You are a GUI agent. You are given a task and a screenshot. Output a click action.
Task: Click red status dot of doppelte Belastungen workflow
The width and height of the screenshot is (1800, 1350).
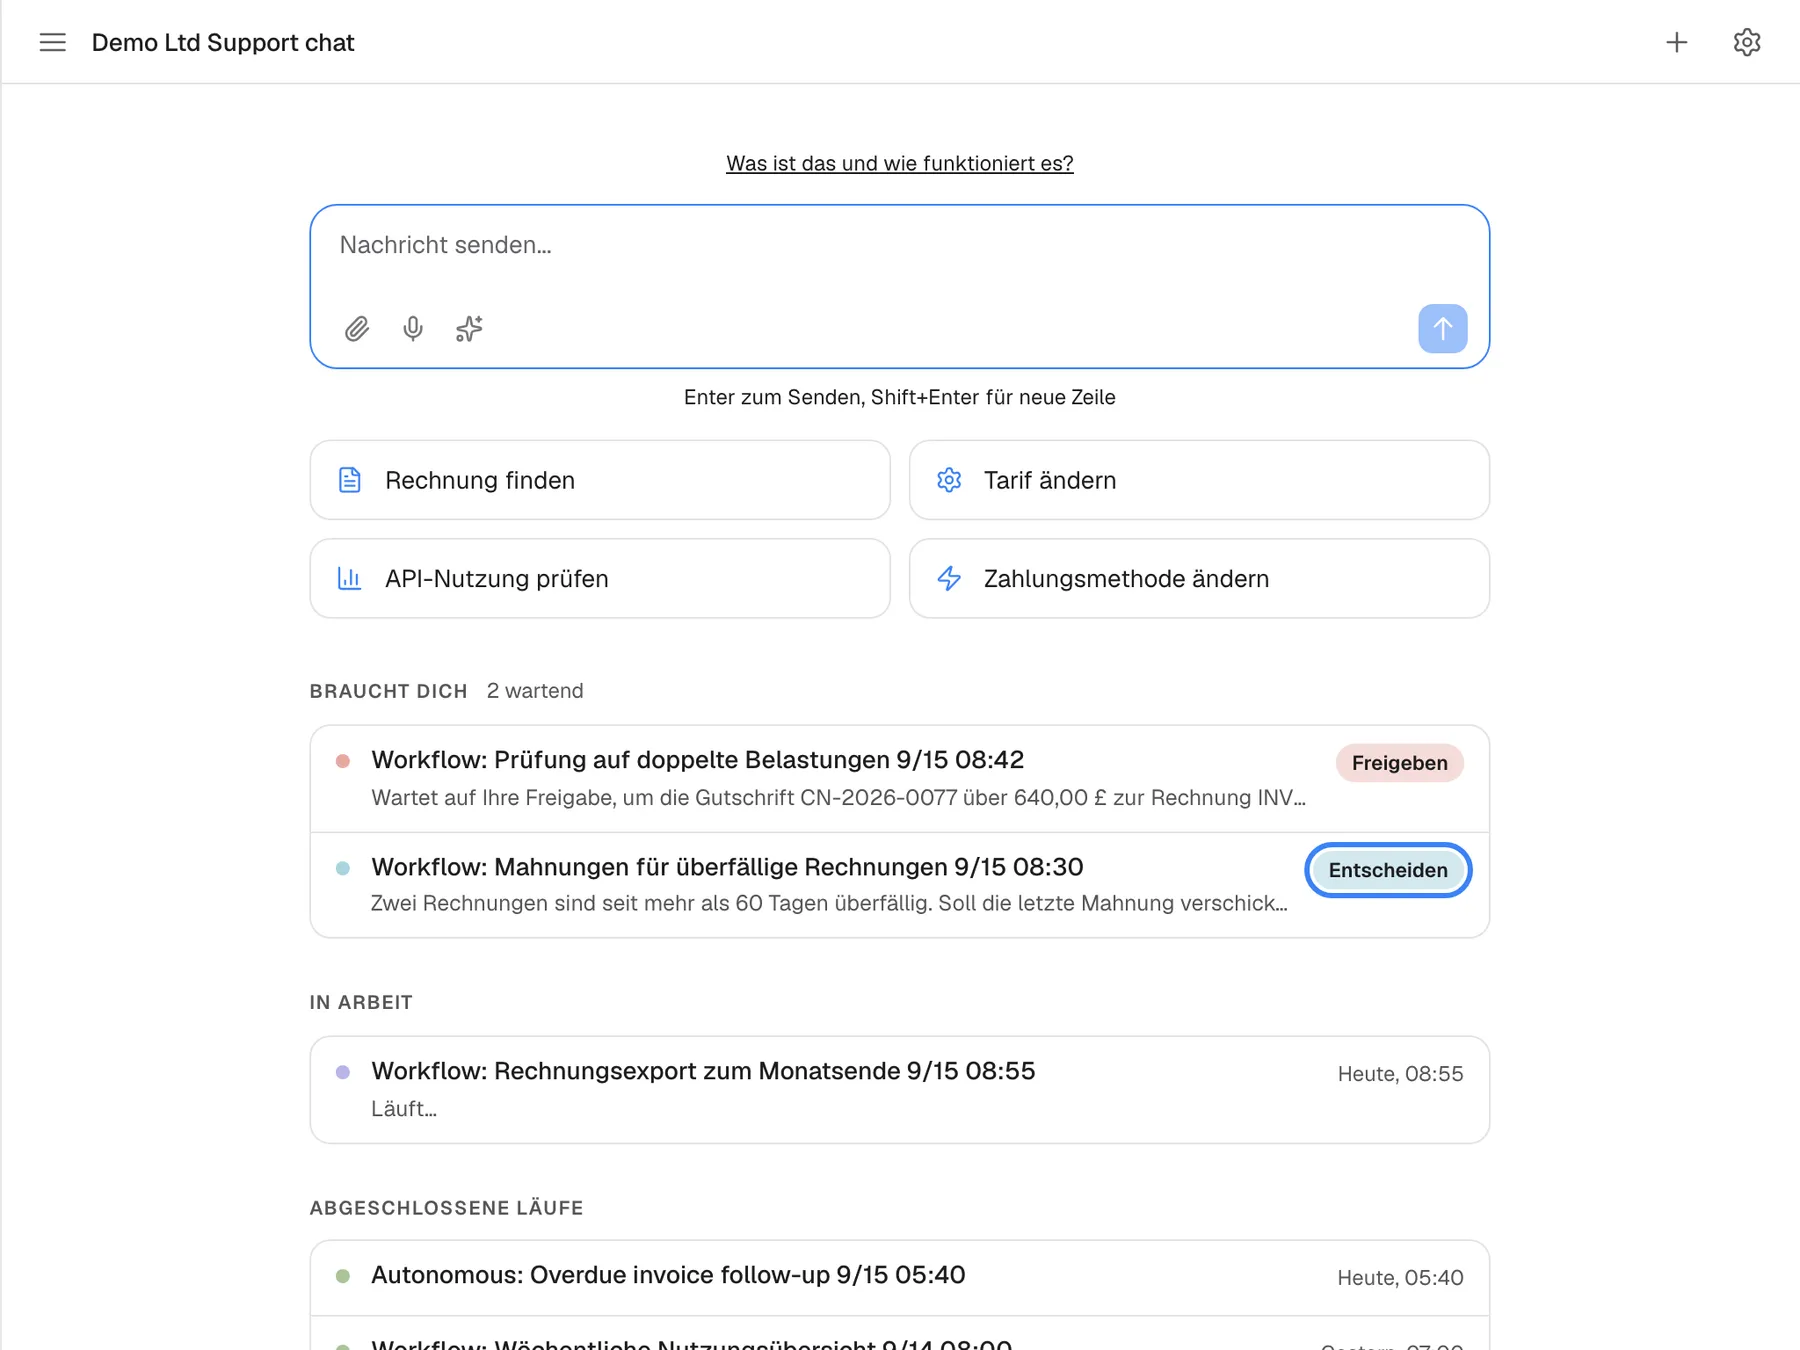343,761
